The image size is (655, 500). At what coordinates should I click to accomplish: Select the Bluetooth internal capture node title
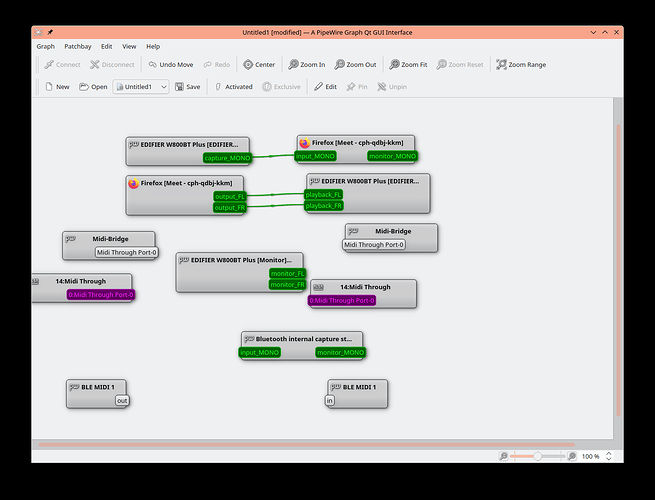point(304,339)
